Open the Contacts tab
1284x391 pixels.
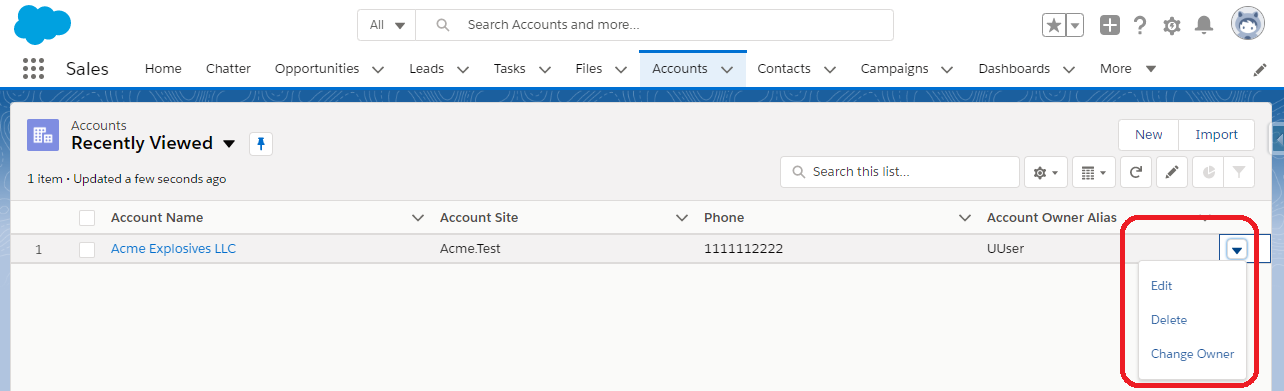click(784, 69)
